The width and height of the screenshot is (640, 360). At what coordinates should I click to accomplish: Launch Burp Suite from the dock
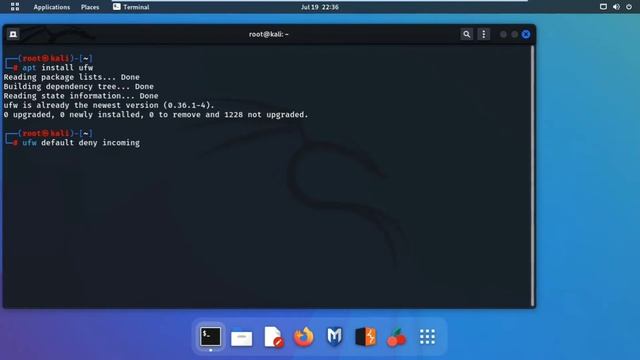[x=366, y=337]
